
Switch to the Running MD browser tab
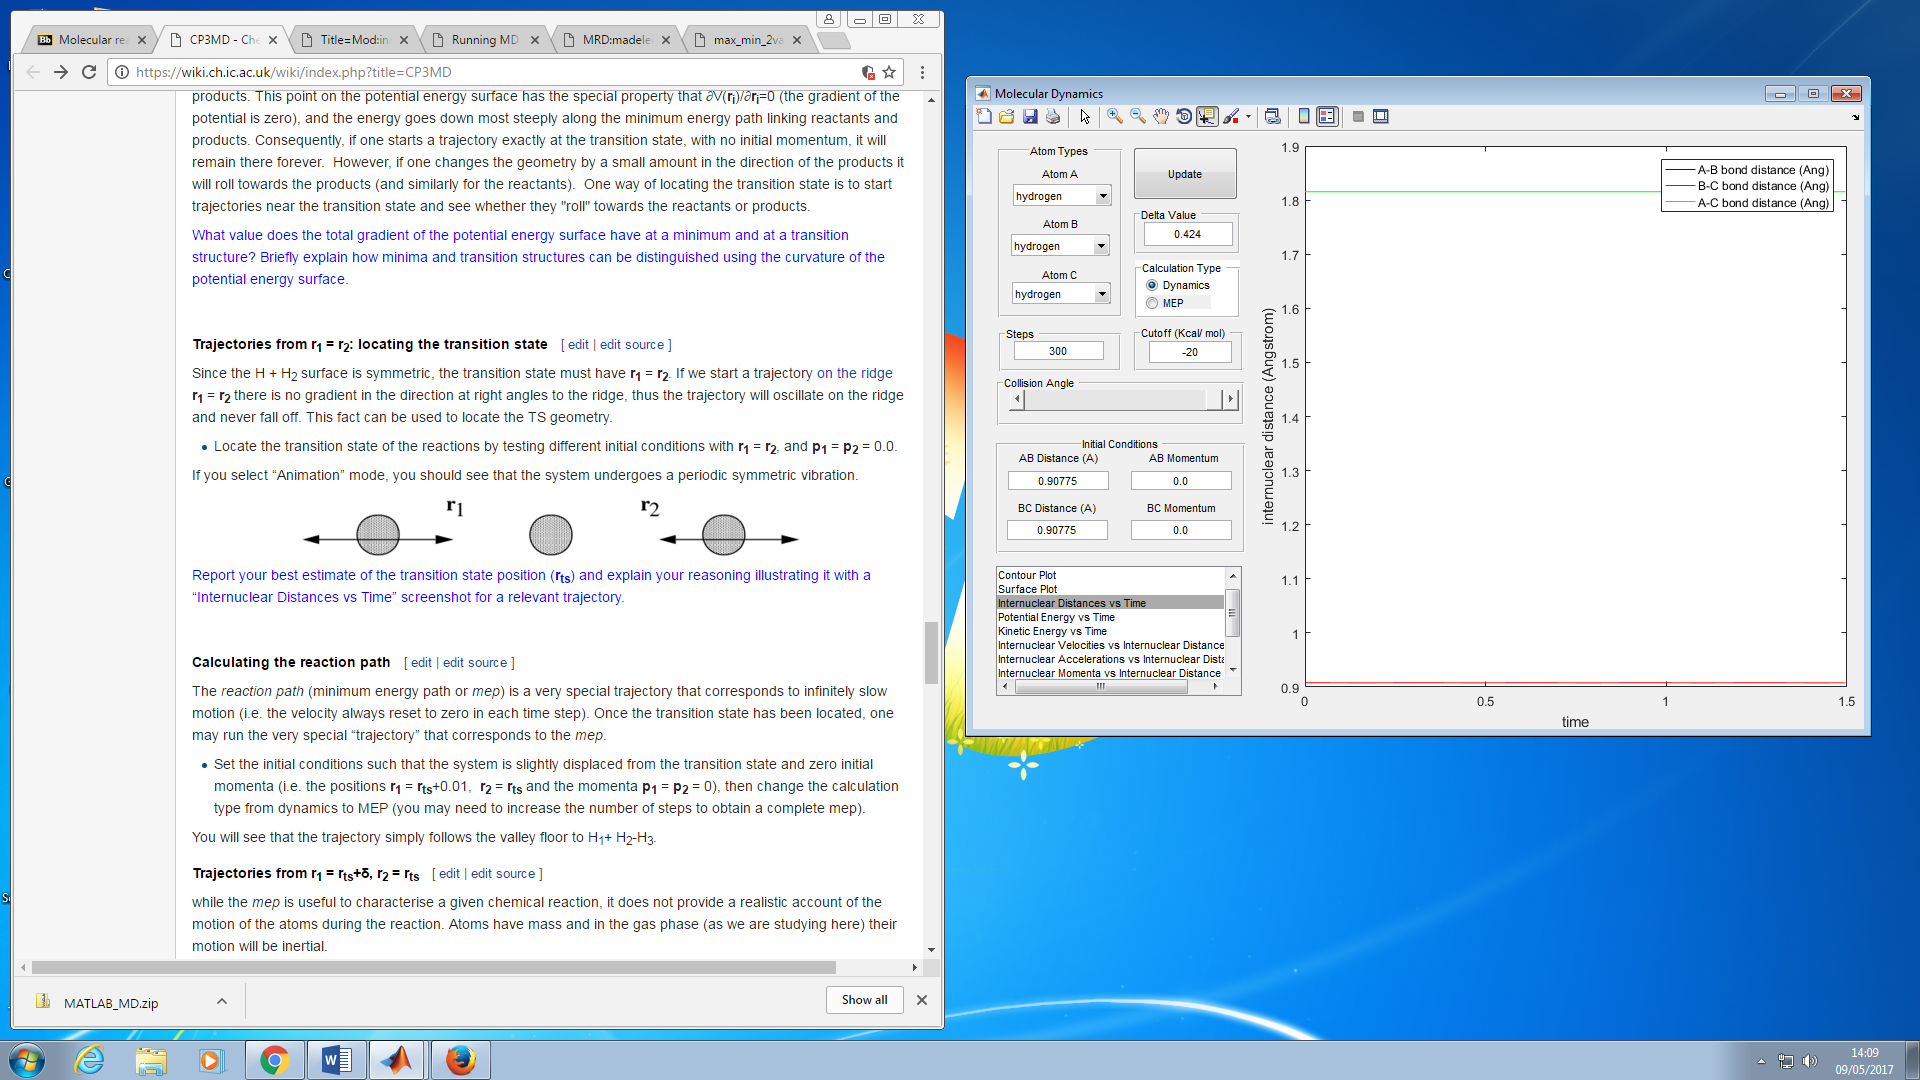(x=484, y=40)
